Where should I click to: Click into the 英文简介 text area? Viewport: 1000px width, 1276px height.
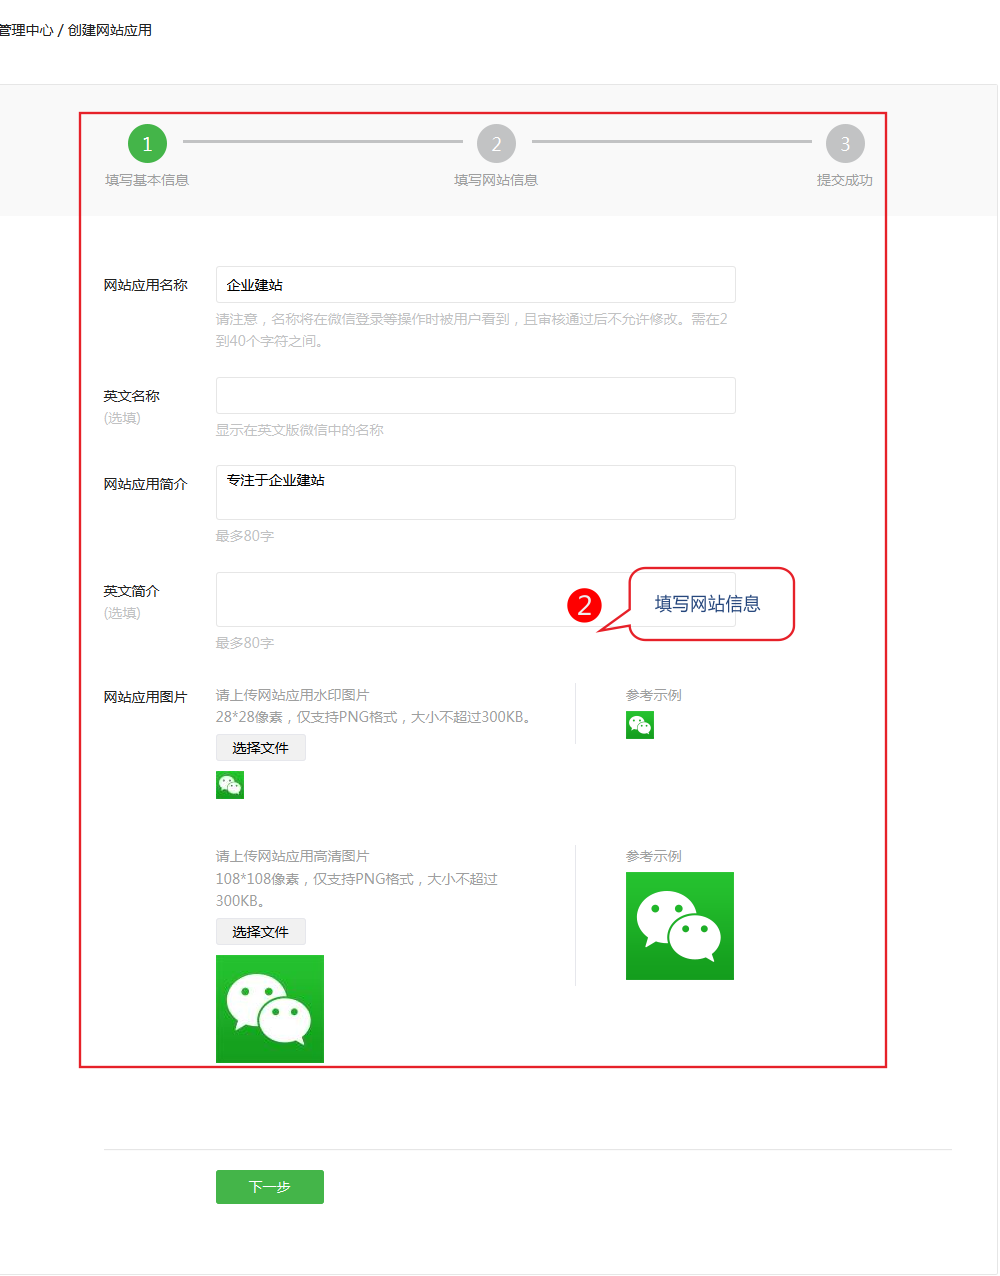coord(400,600)
